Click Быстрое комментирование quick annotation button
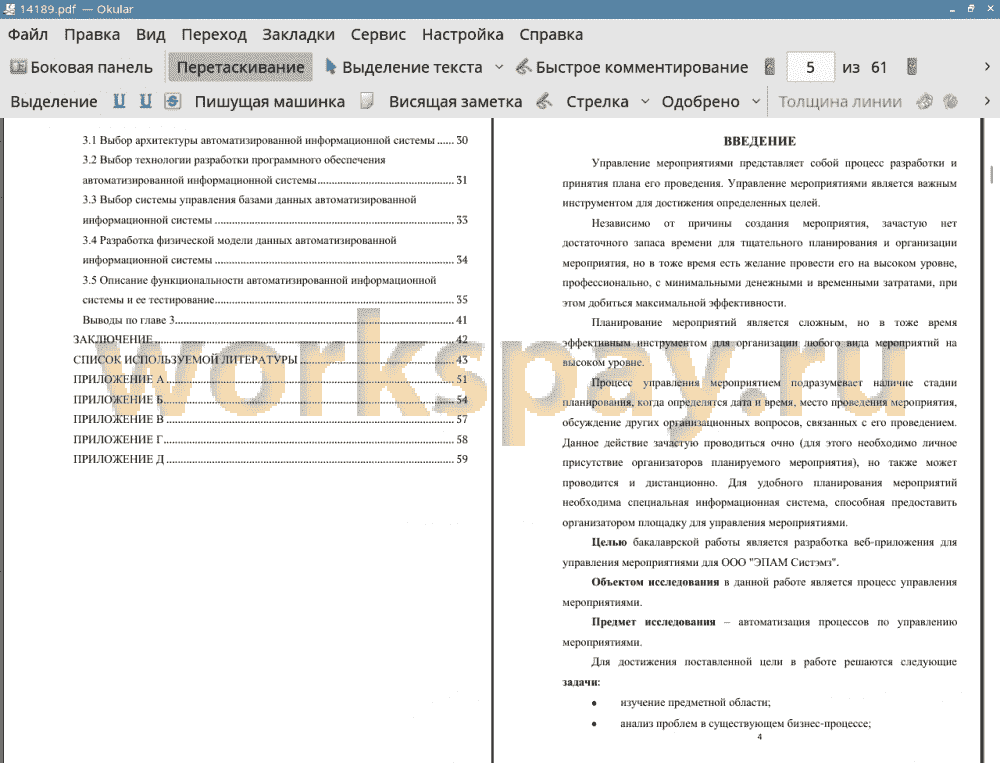Screen dimensions: 1000x763 coord(631,67)
